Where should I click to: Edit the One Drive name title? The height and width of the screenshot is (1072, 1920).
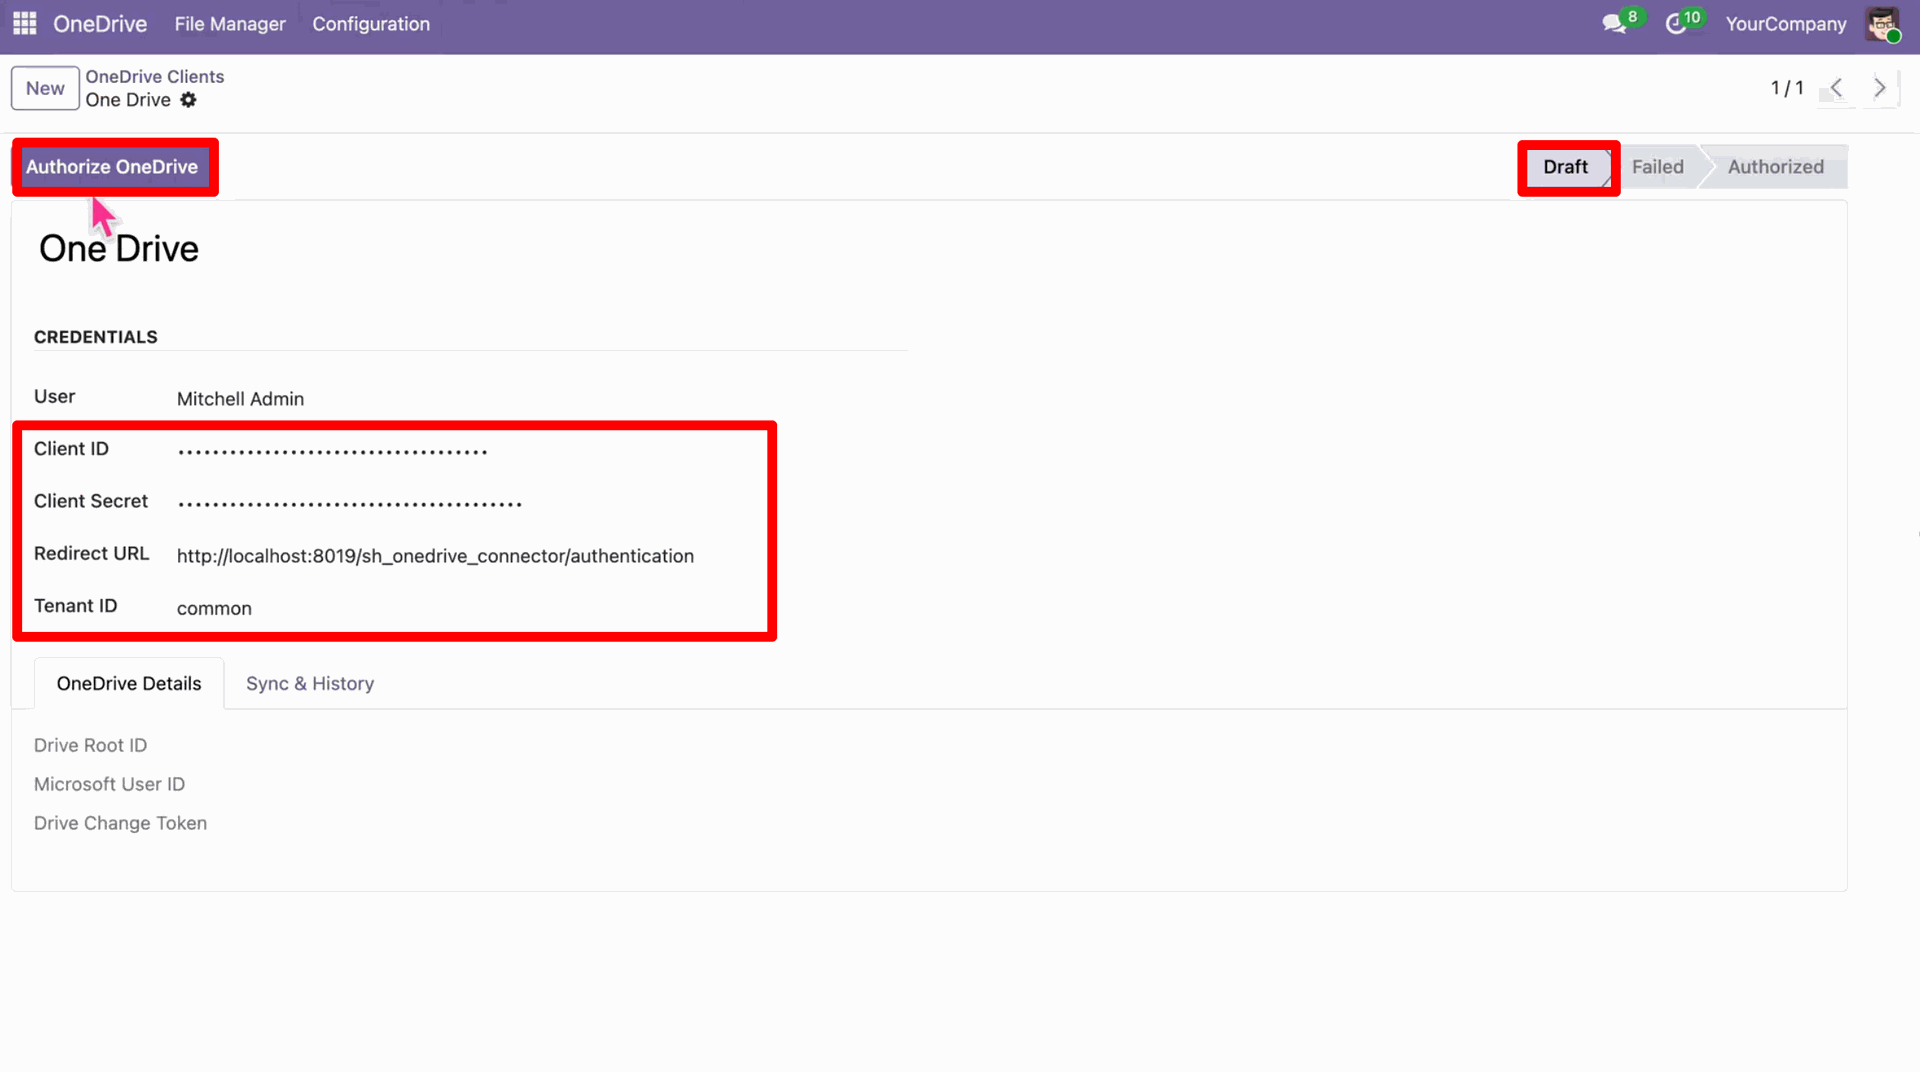(119, 249)
